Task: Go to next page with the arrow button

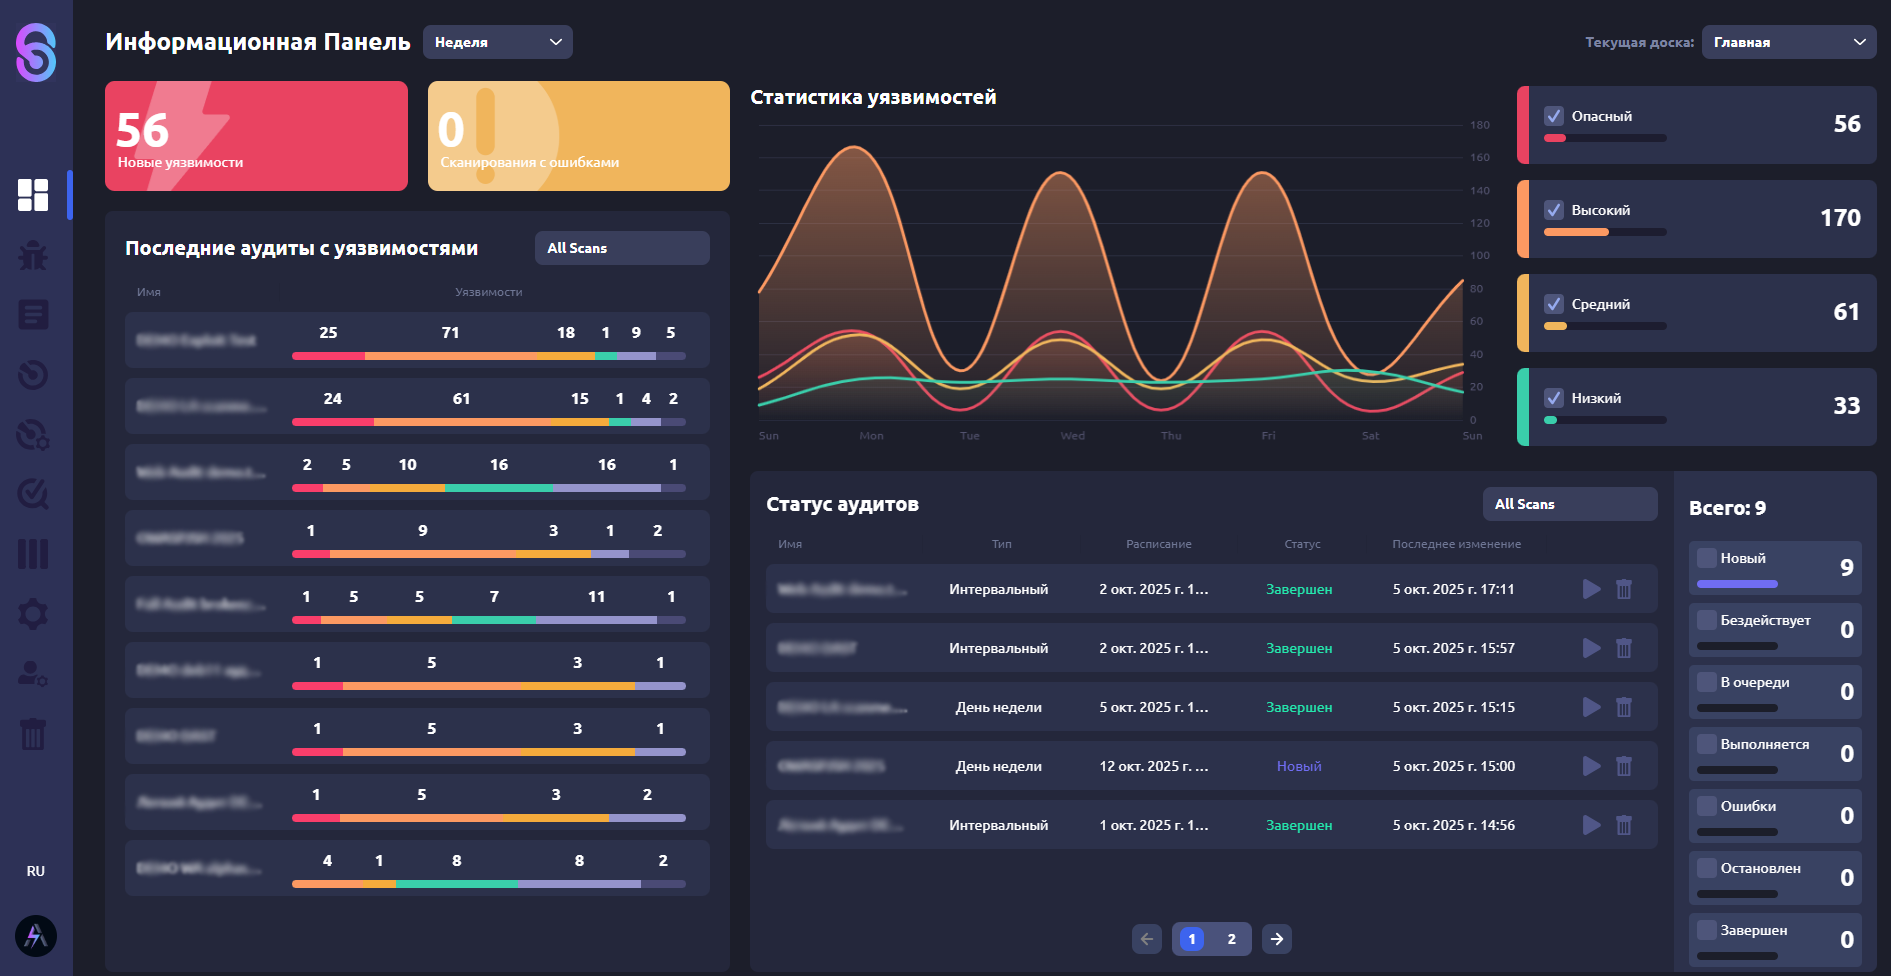Action: [x=1277, y=939]
